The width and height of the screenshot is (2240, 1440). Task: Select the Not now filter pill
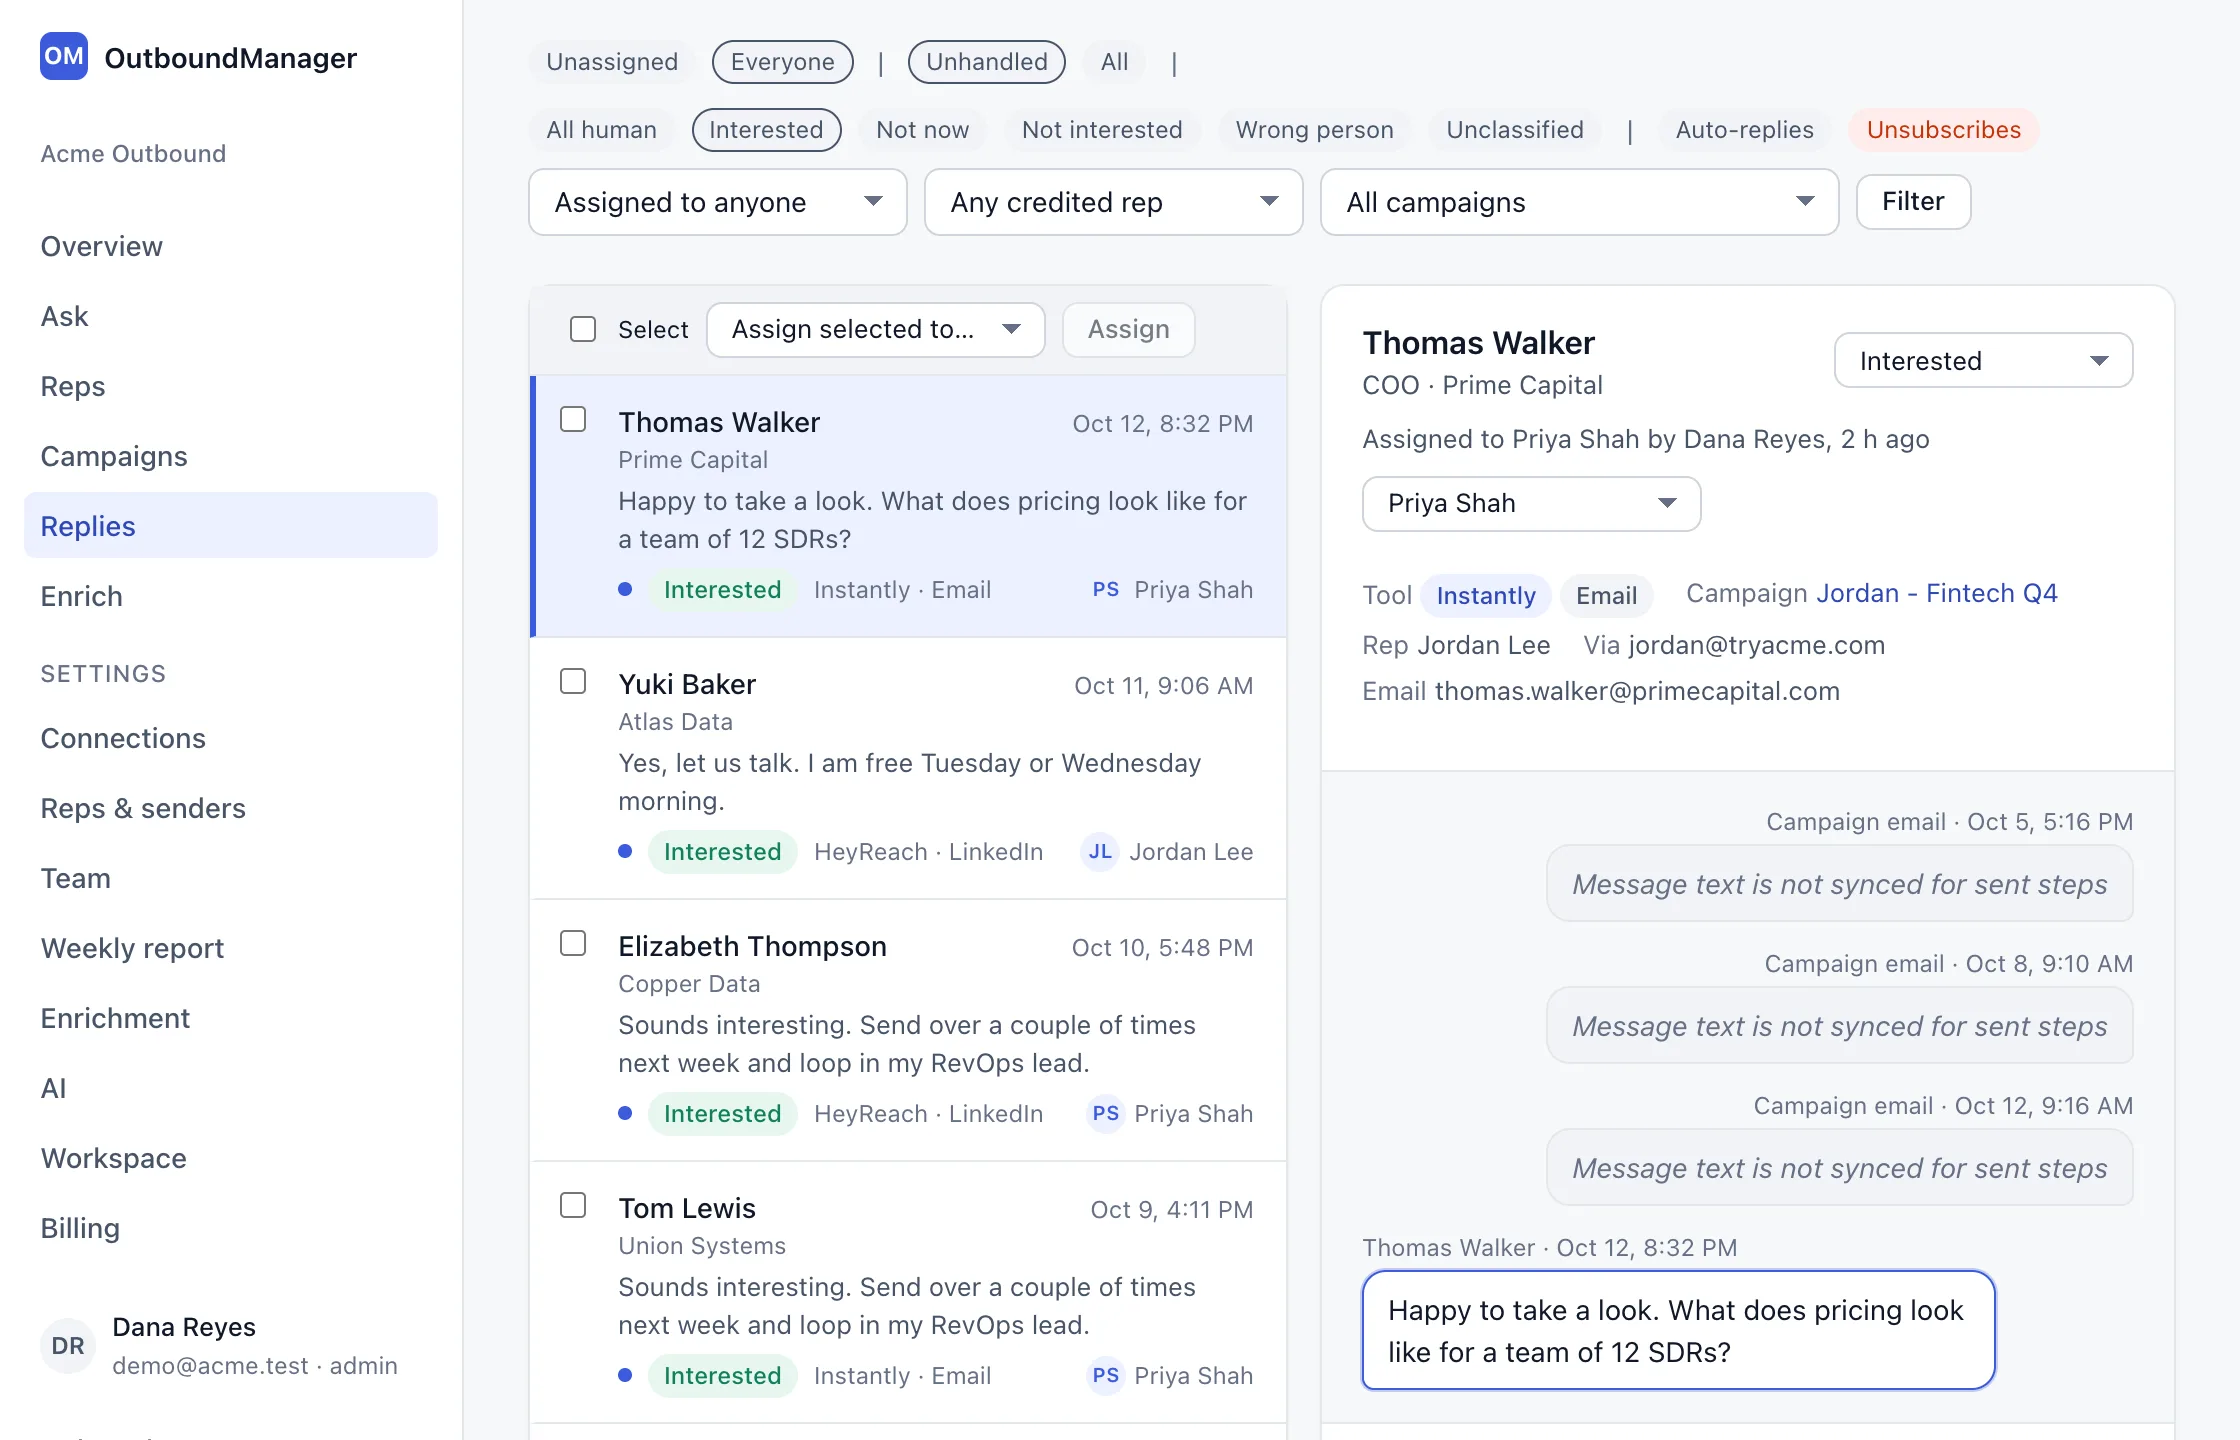(923, 130)
